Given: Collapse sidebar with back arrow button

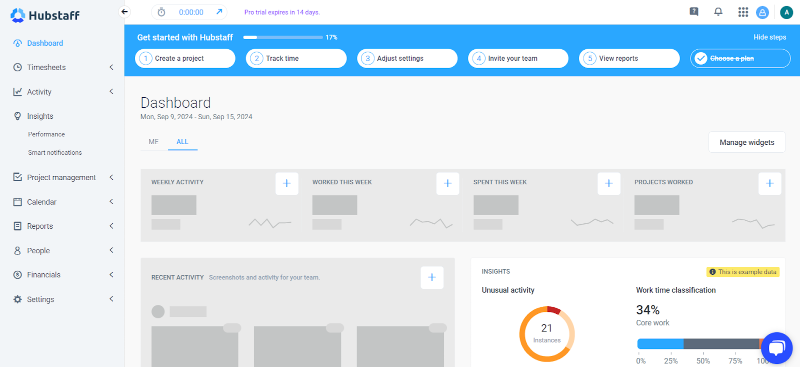Looking at the screenshot, I should click(124, 12).
